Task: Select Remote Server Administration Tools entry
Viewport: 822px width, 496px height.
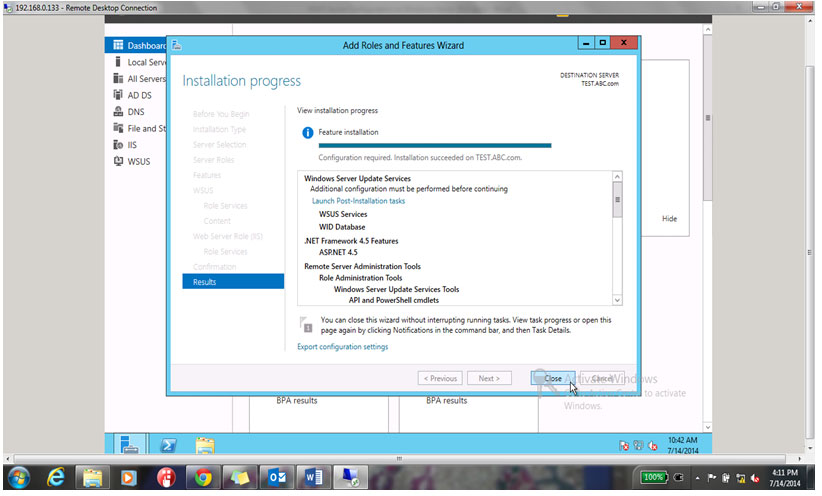Action: click(x=362, y=266)
